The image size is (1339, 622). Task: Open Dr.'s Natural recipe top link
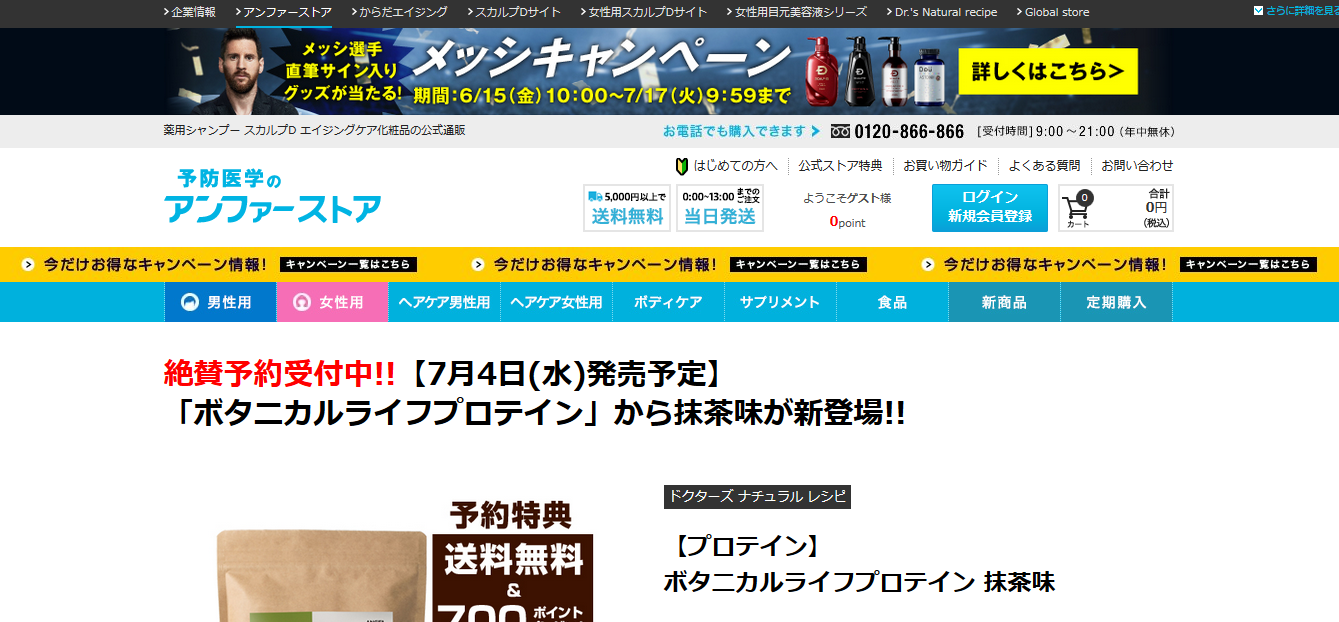[x=942, y=12]
